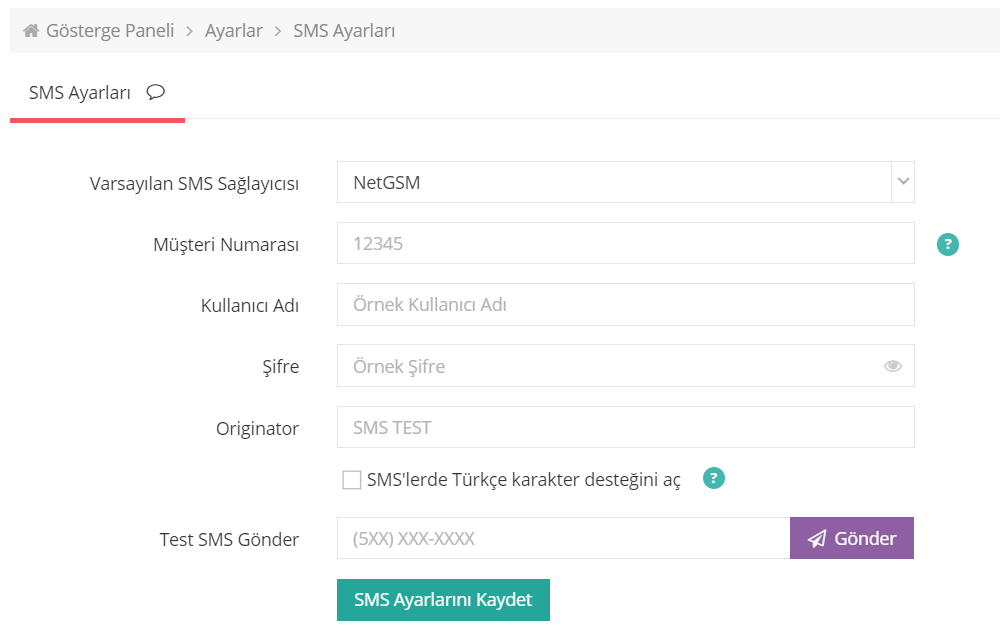The image size is (1000, 640).
Task: Open Gösterge Paneli breadcrumb link
Action: click(110, 31)
